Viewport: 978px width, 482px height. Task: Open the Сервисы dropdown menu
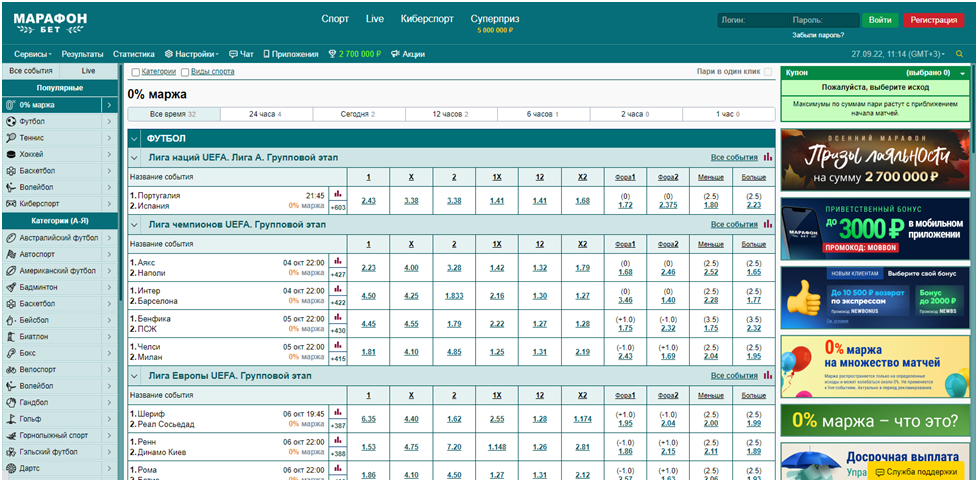pos(34,54)
